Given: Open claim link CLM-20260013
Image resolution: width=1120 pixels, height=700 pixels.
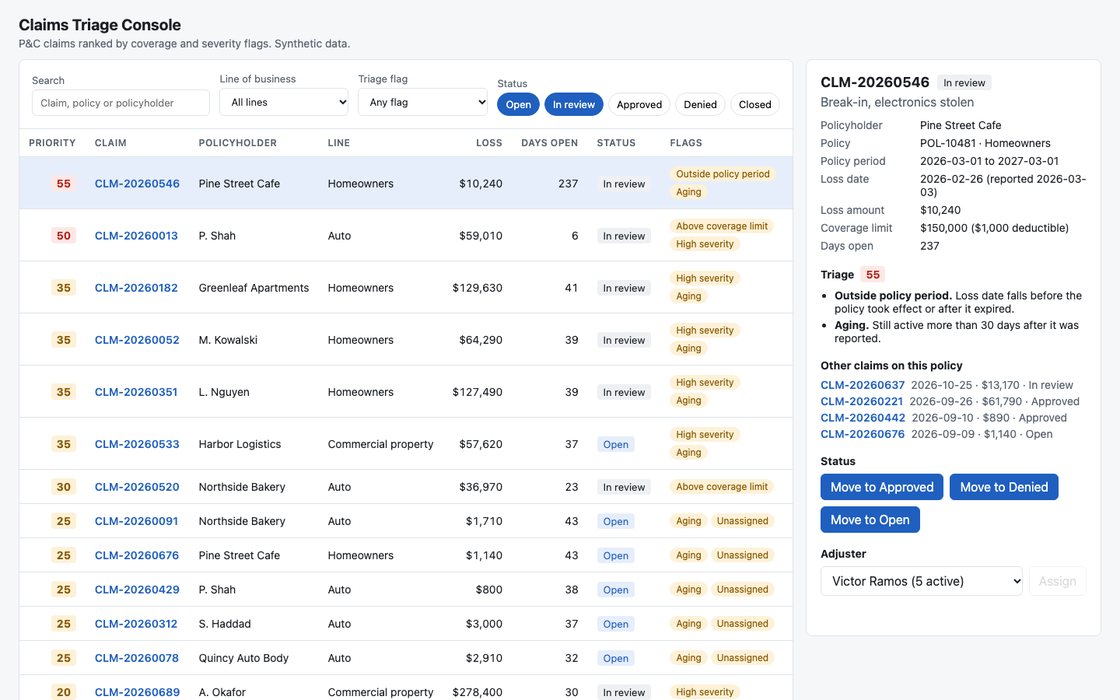Looking at the screenshot, I should (136, 236).
